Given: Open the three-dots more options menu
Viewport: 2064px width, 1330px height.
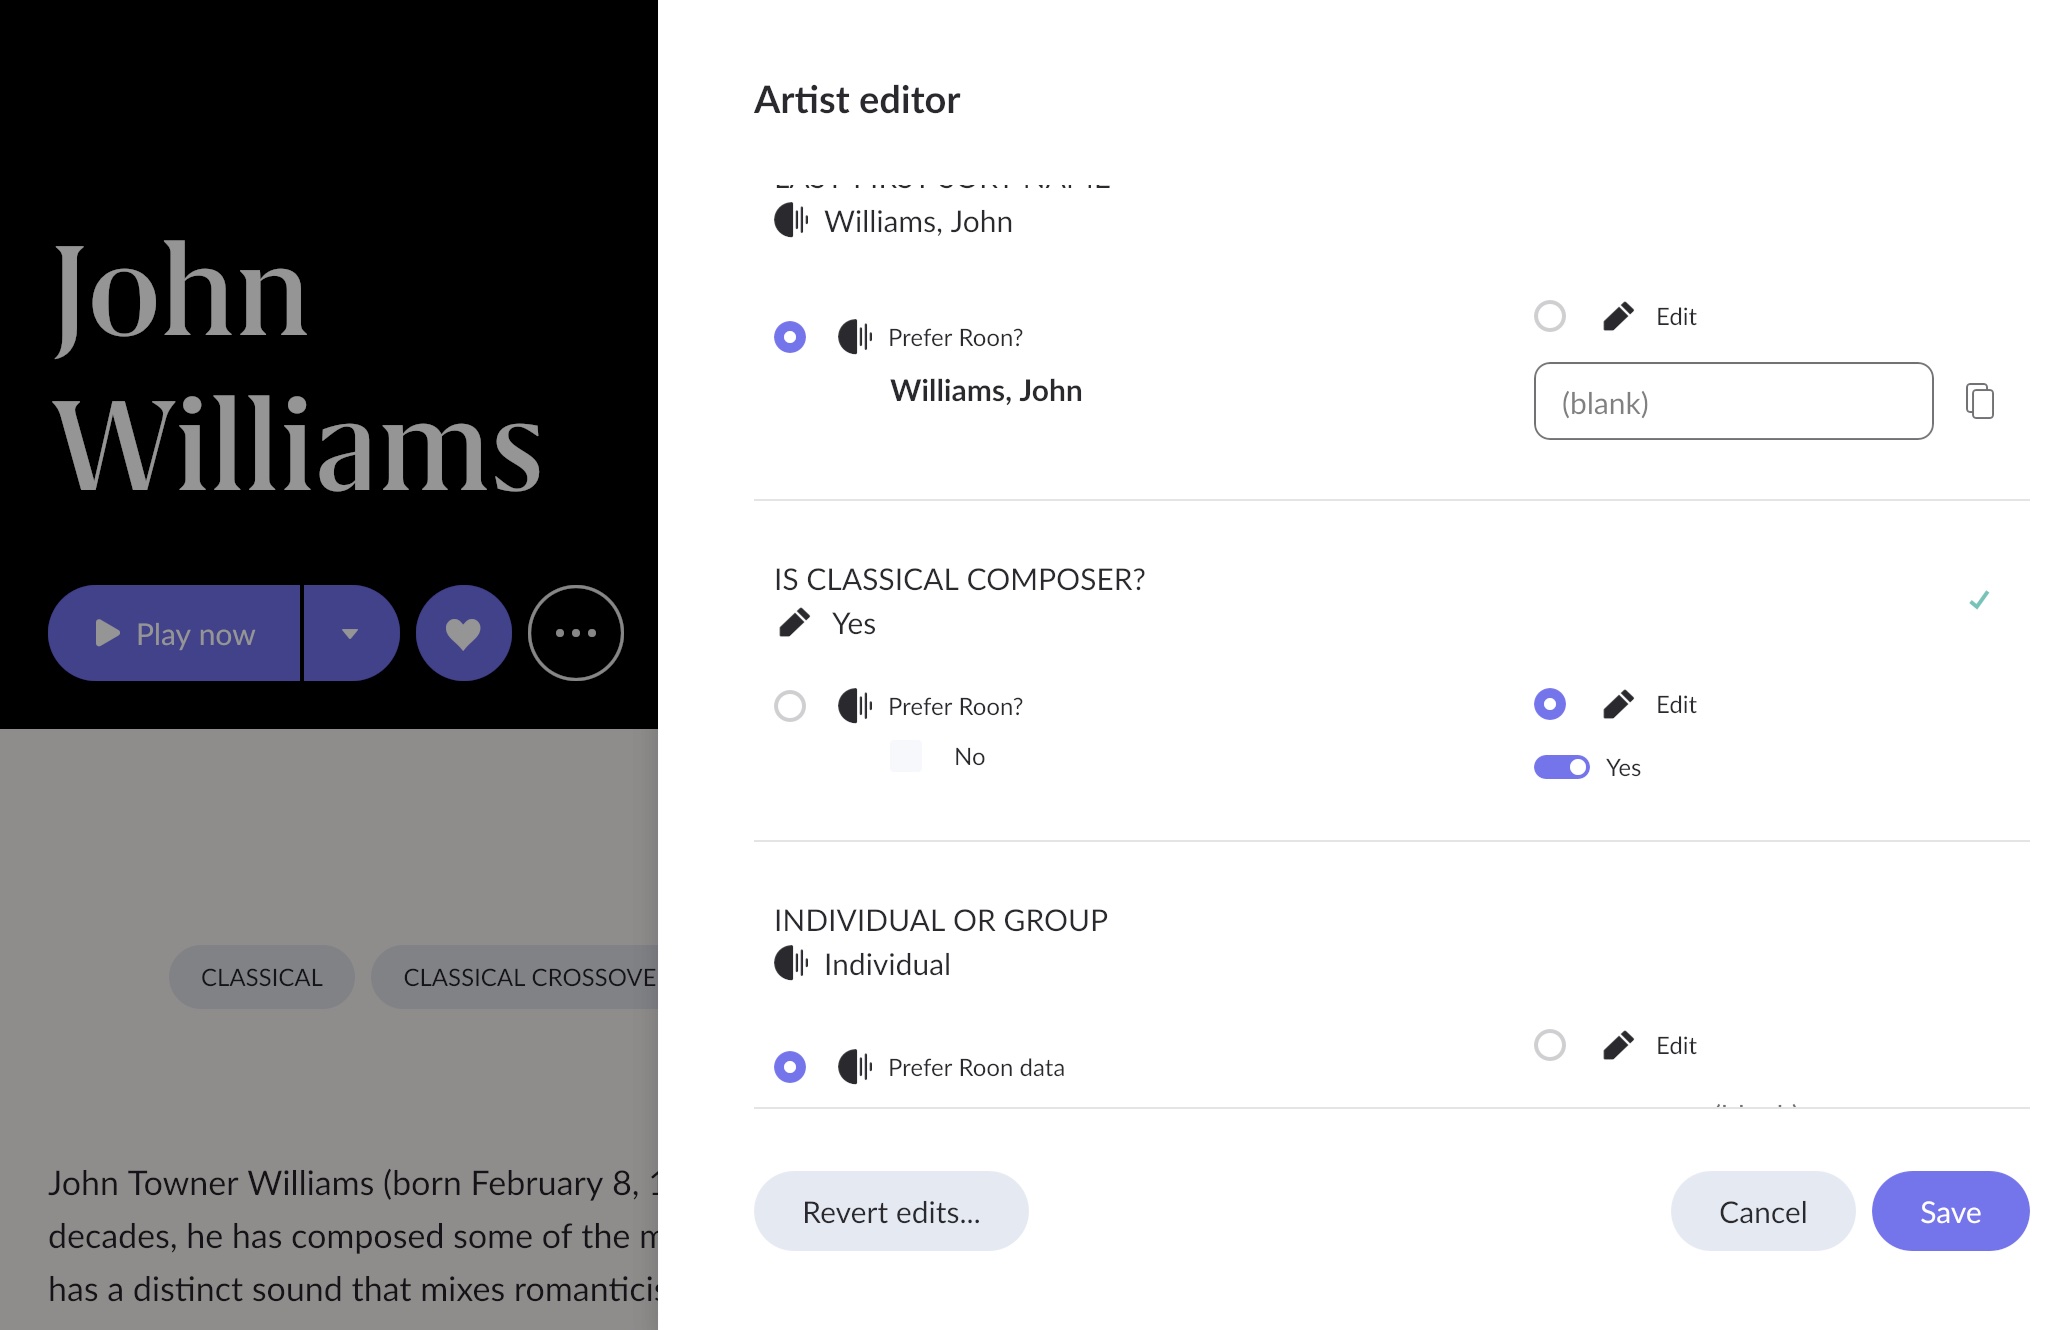Looking at the screenshot, I should pyautogui.click(x=576, y=633).
